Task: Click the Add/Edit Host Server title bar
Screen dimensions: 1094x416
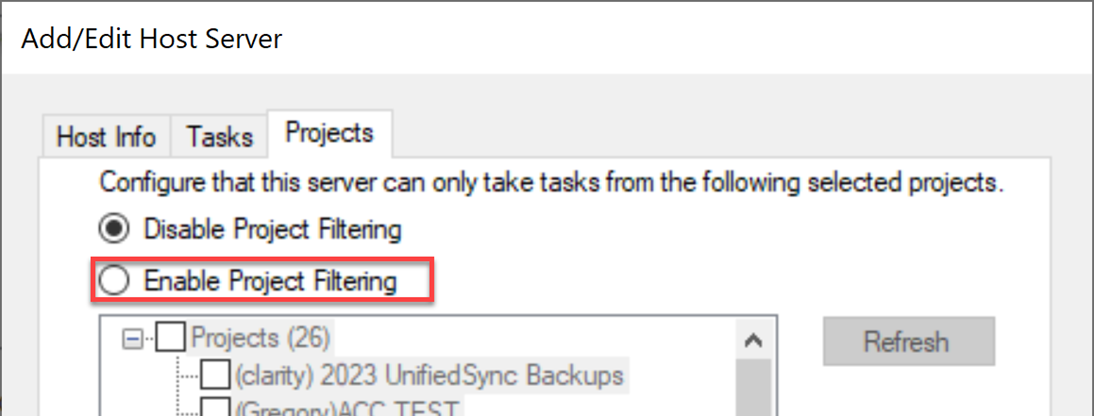Action: point(500,39)
